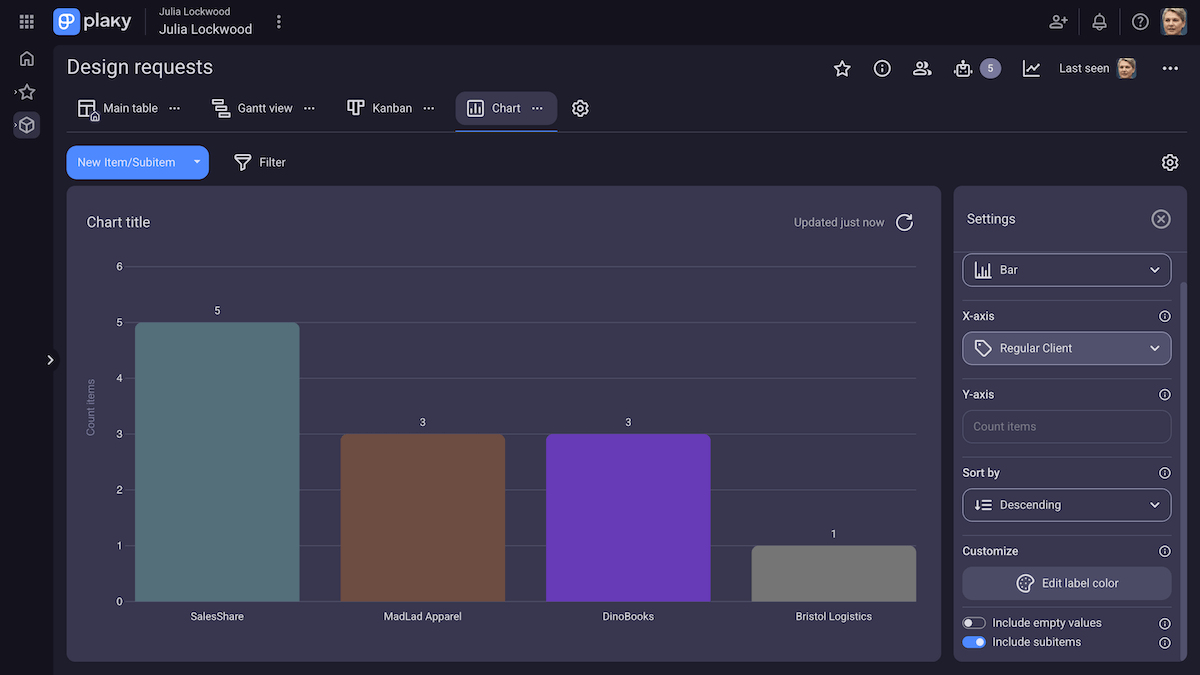
Task: Click the New Item/Subitem button
Action: point(127,161)
